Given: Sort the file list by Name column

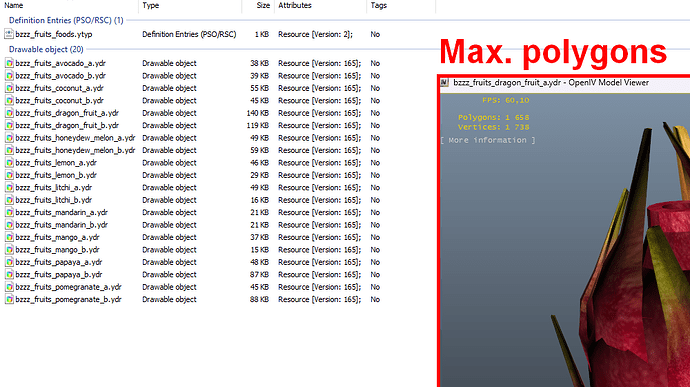Looking at the screenshot, I should pyautogui.click(x=14, y=5).
